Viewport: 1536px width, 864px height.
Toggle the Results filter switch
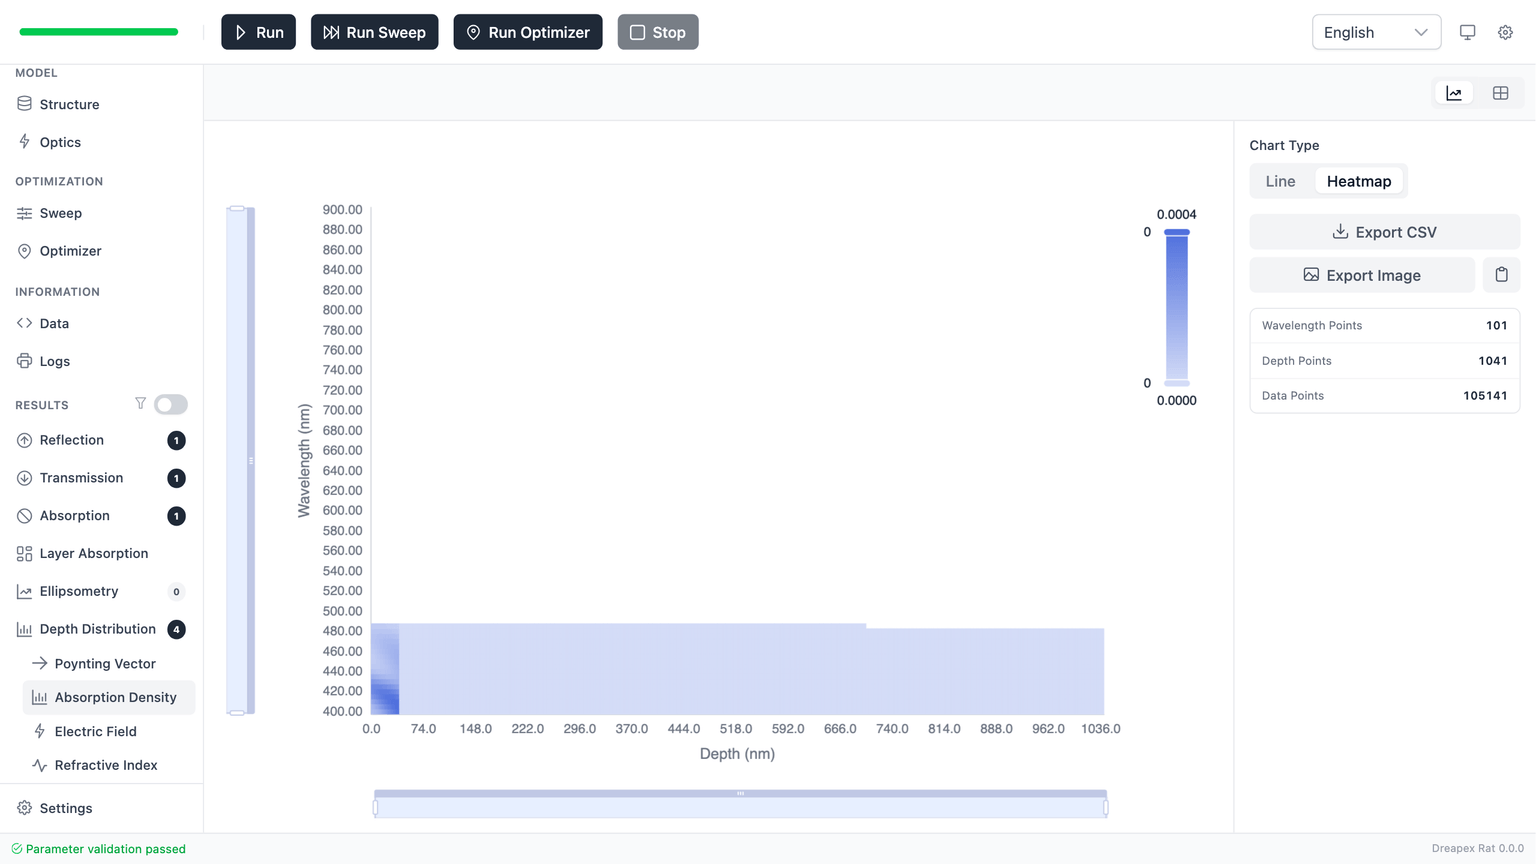tap(171, 405)
